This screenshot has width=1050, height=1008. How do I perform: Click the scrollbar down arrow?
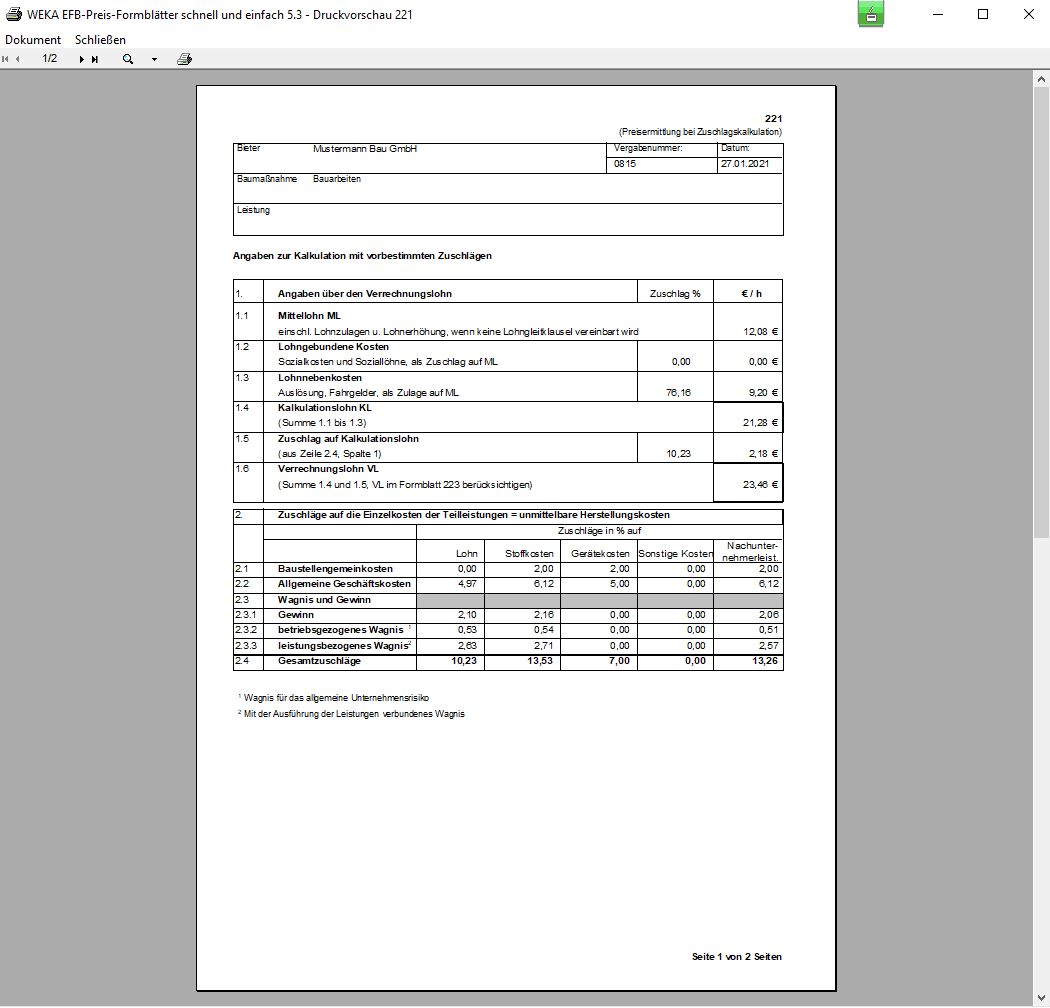point(1041,999)
